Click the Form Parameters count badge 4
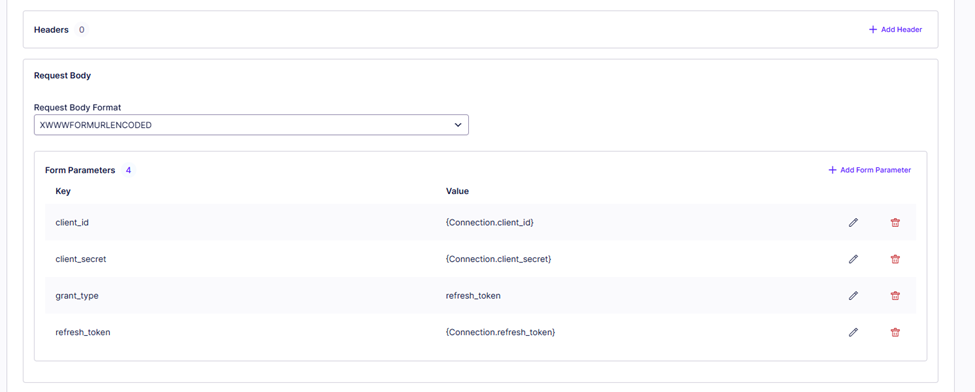 click(x=128, y=170)
